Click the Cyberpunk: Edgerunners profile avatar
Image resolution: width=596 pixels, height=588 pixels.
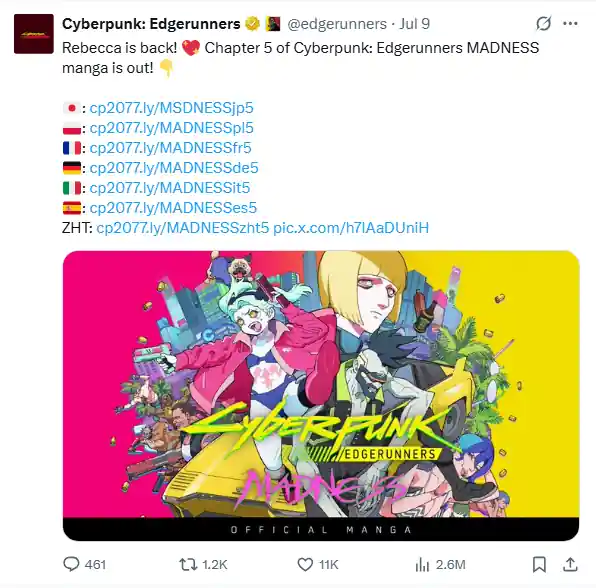tap(33, 34)
